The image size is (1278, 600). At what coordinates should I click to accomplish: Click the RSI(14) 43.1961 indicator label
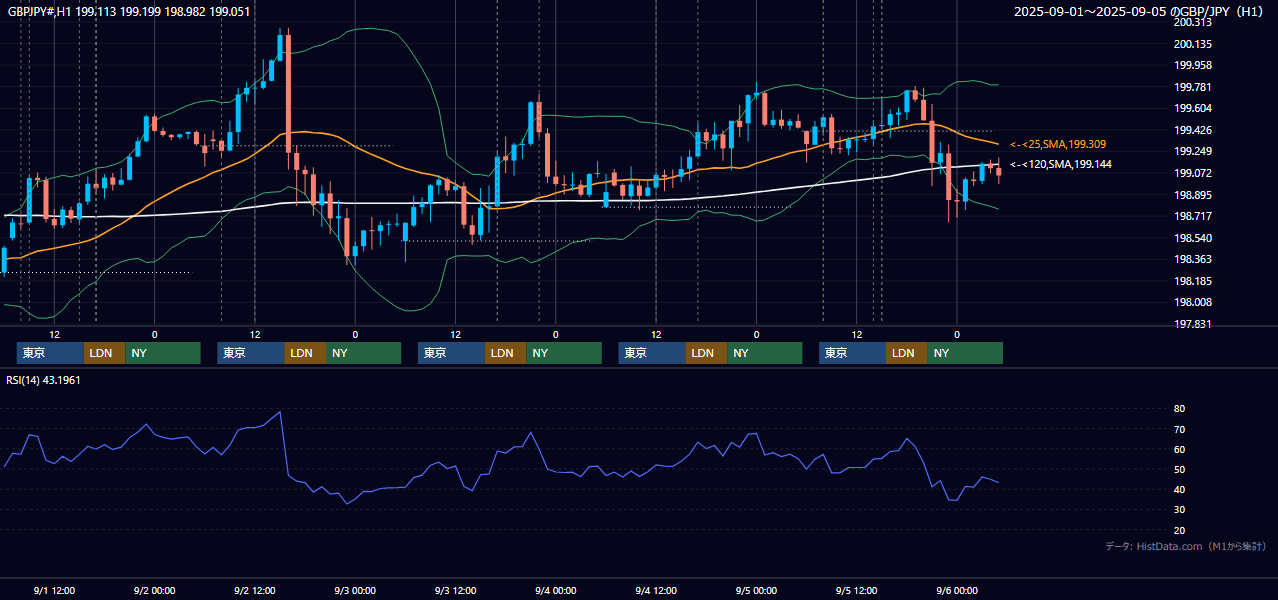point(44,380)
